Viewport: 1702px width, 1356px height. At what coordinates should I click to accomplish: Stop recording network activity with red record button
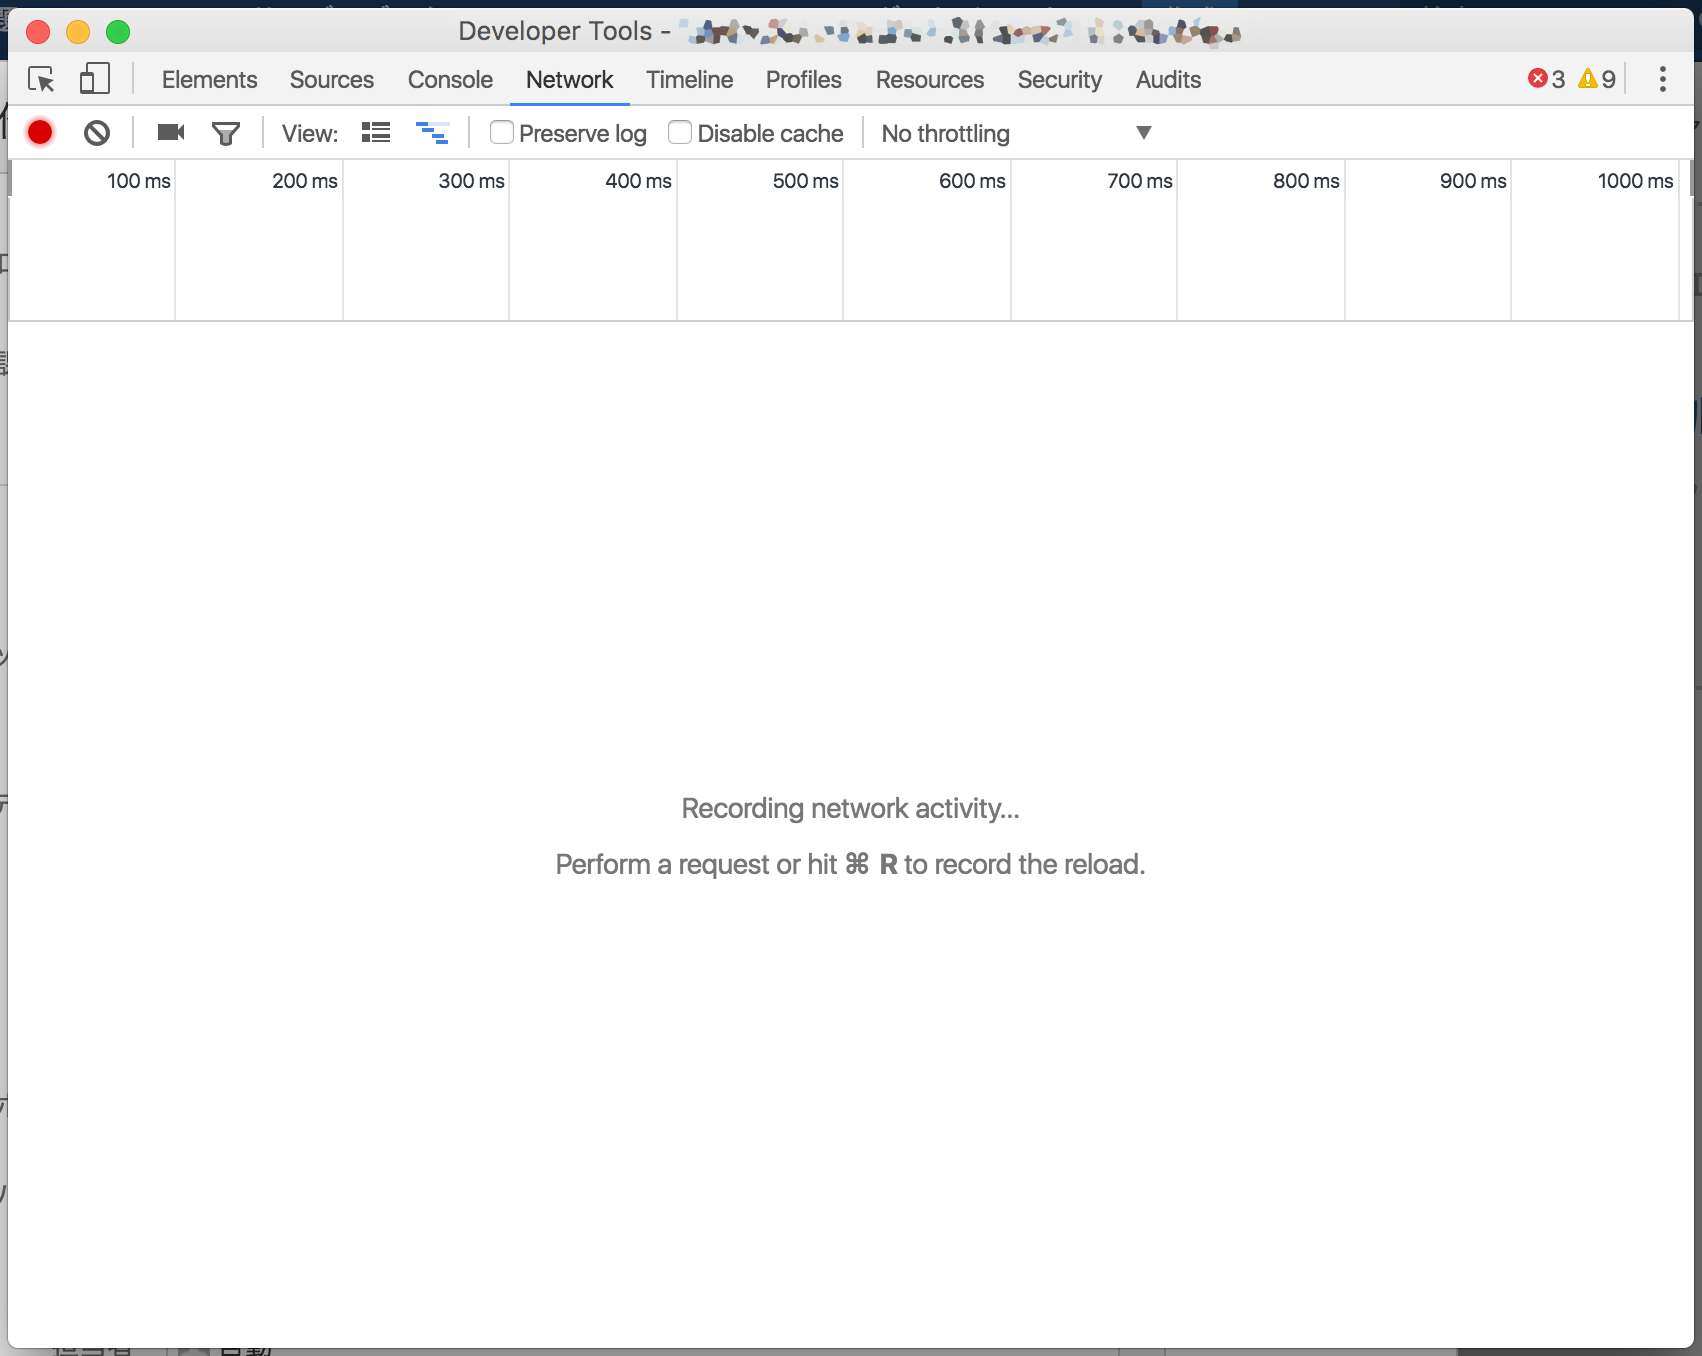(x=40, y=132)
